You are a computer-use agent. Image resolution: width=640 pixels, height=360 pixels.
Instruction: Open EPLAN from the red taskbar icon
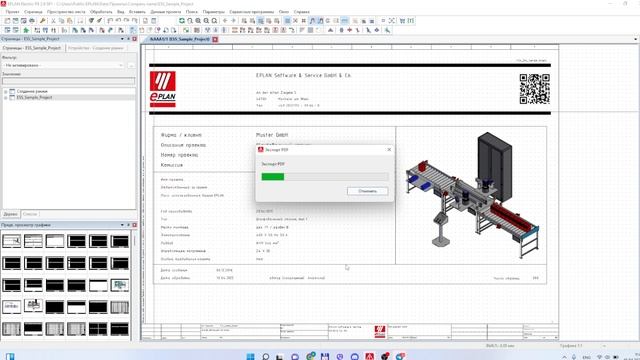click(369, 356)
